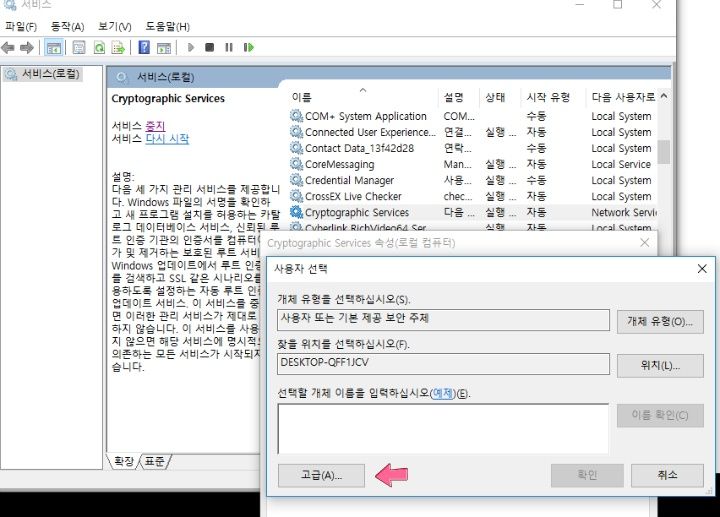Click the Forward arrow toolbar icon
Screen dimensions: 720x517
27,47
